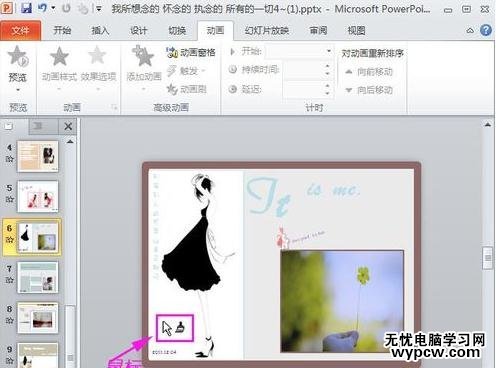Open the 动画 group dialog launcher
Image resolution: width=496 pixels, height=368 pixels.
[114, 107]
